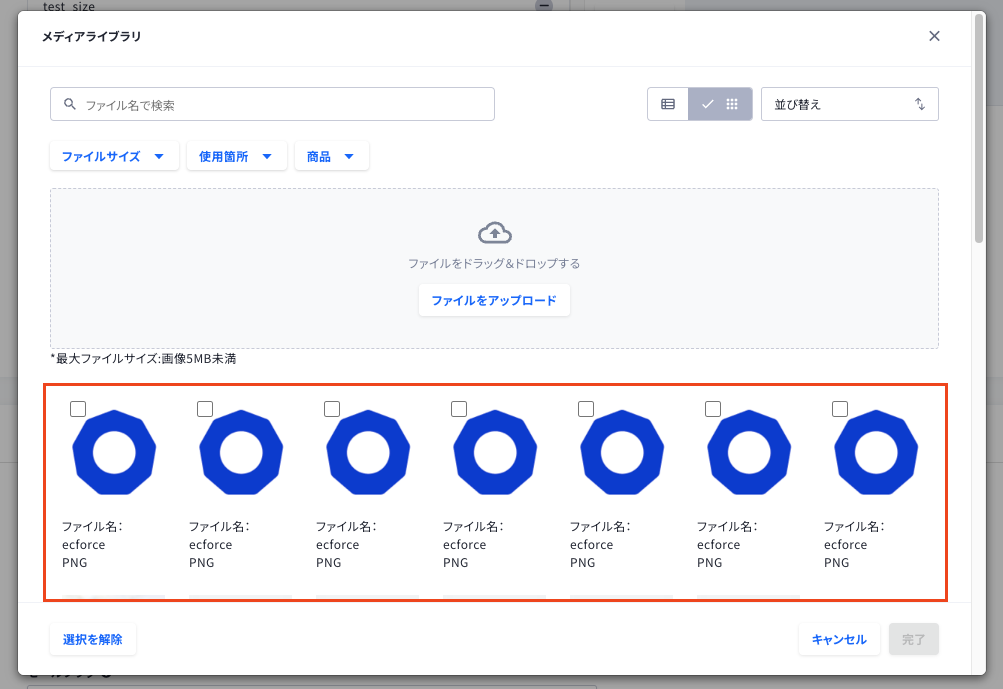Check the last ecforce image checkbox
The image size is (1003, 689).
(840, 409)
